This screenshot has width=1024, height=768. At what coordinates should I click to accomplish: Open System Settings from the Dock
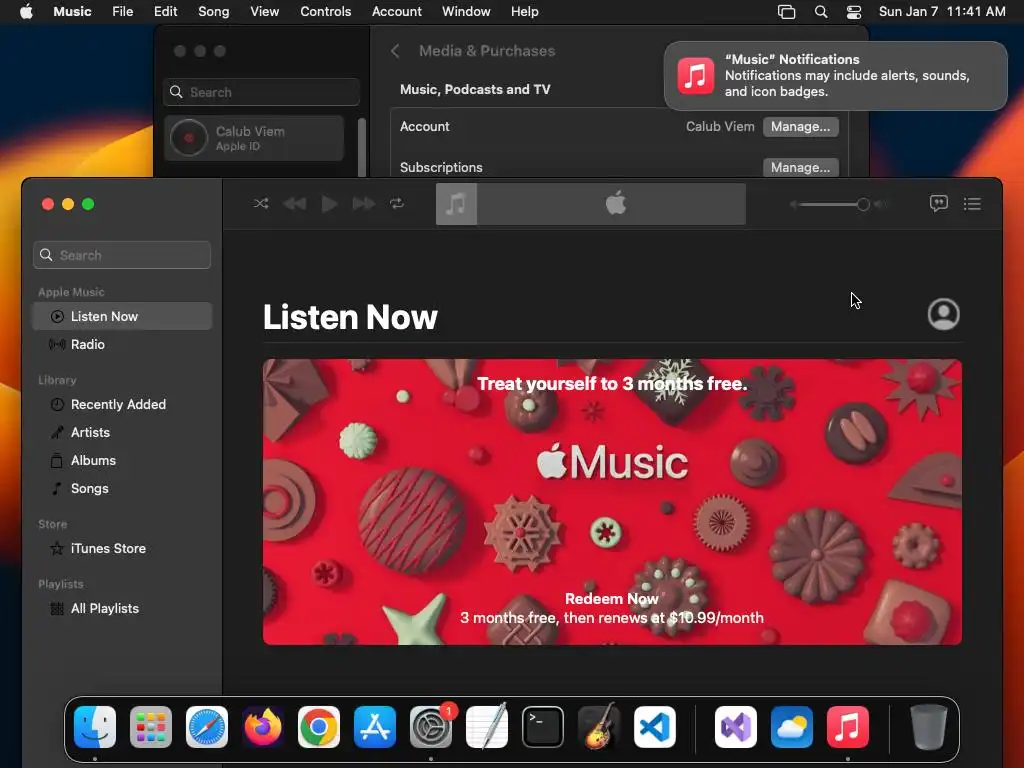pos(431,727)
